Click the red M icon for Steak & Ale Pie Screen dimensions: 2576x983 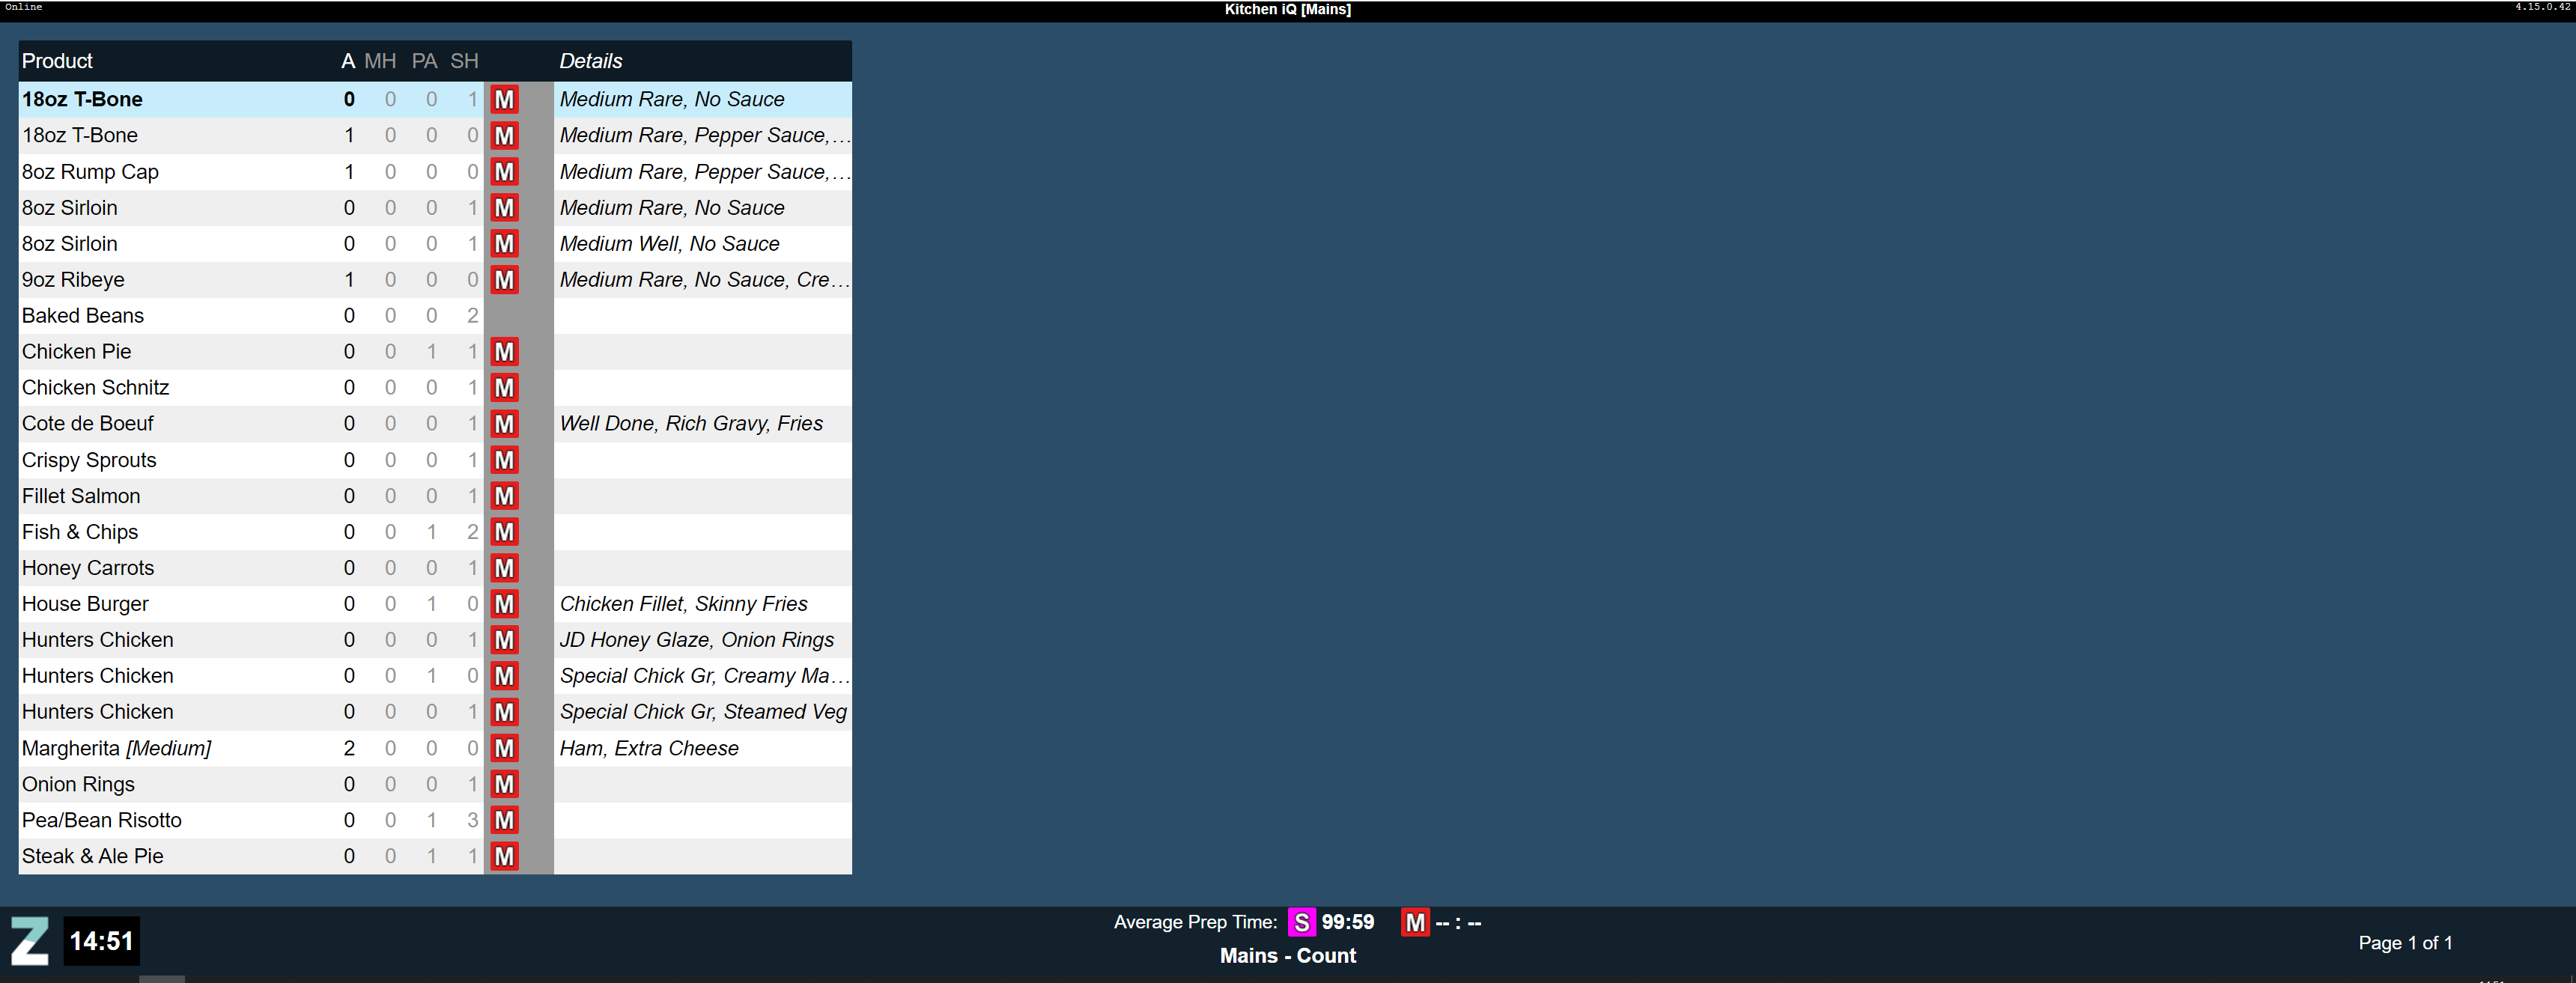click(x=504, y=856)
